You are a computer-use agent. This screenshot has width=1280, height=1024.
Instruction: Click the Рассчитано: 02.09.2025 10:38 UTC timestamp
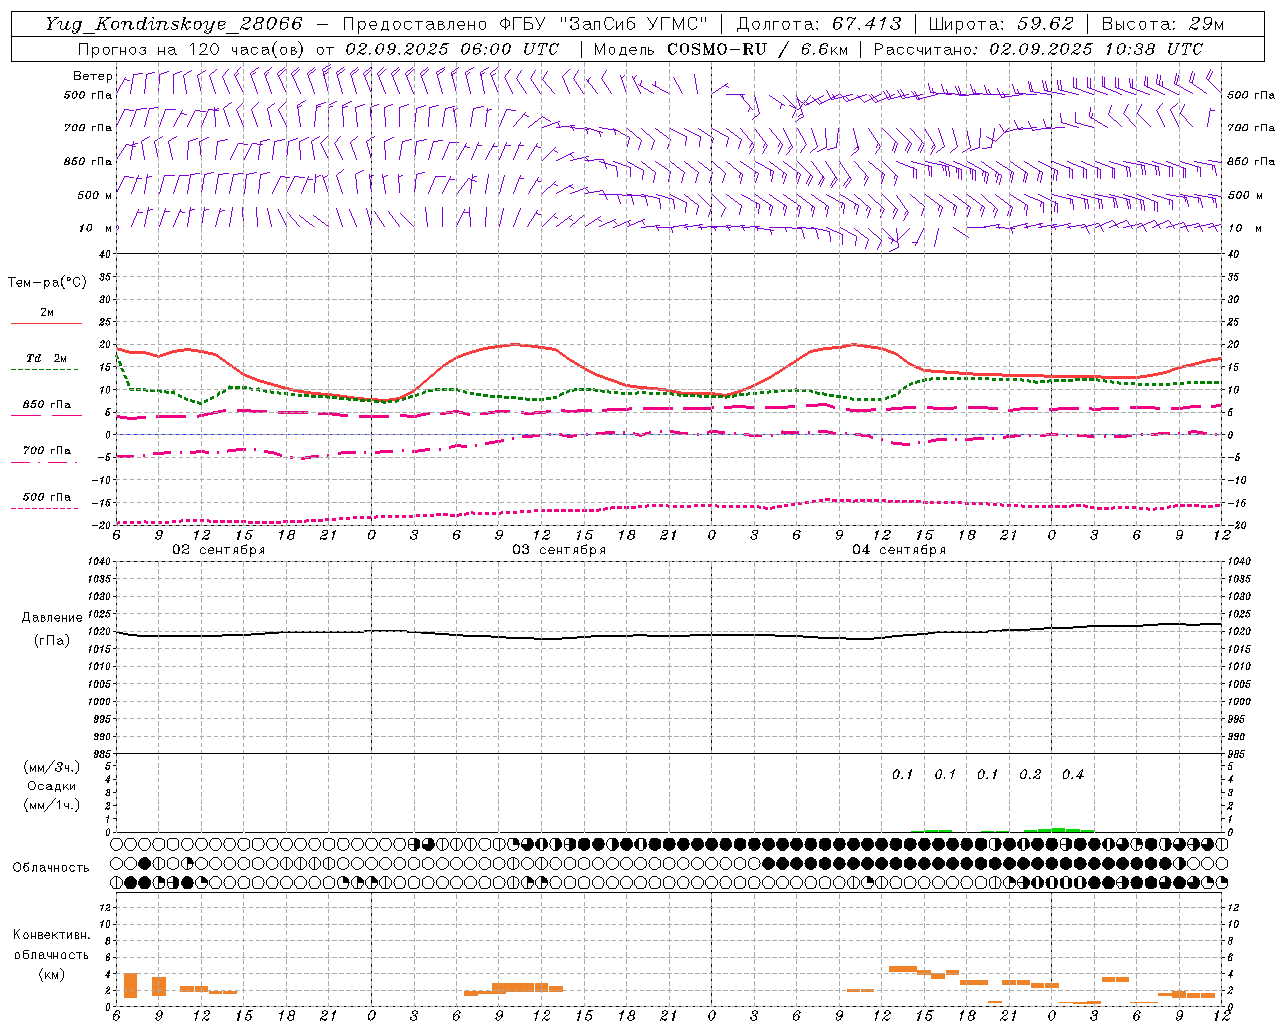tap(1039, 49)
